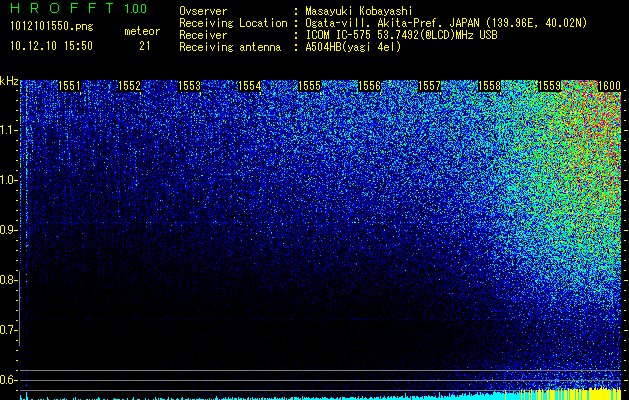Viewport: 629px width, 400px height.
Task: Click the Receiving antenna label
Action: (x=230, y=47)
